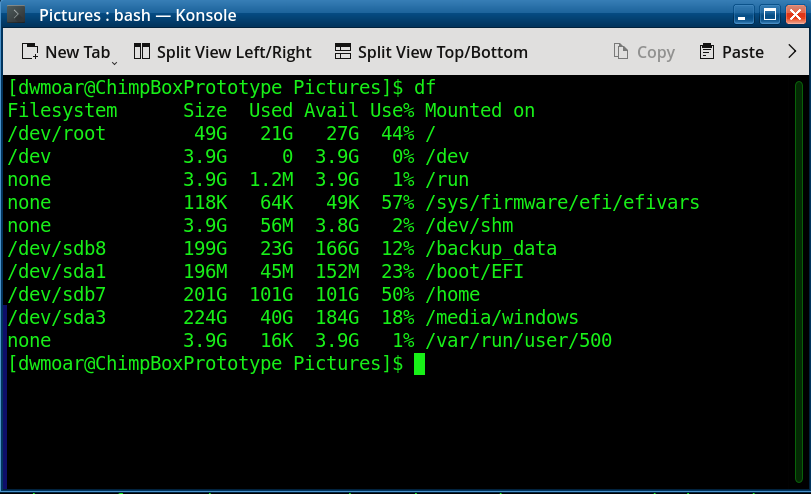811x494 pixels.
Task: Maximize the Konsole window
Action: pos(769,15)
